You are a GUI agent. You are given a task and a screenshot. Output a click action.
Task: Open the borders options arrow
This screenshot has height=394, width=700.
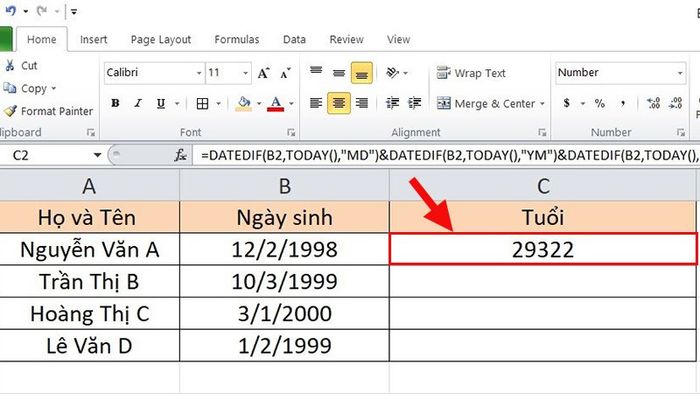pyautogui.click(x=218, y=104)
